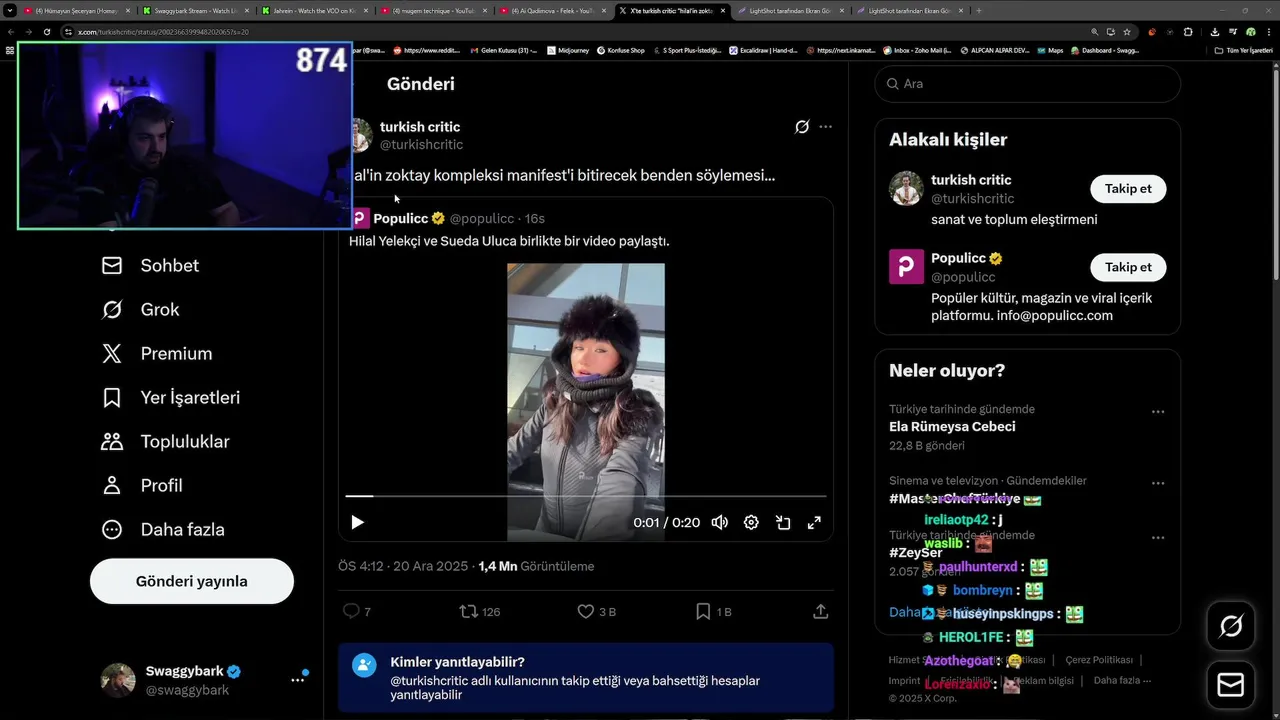The width and height of the screenshot is (1280, 720).
Task: Click the turkish critic author name on post
Action: (420, 127)
